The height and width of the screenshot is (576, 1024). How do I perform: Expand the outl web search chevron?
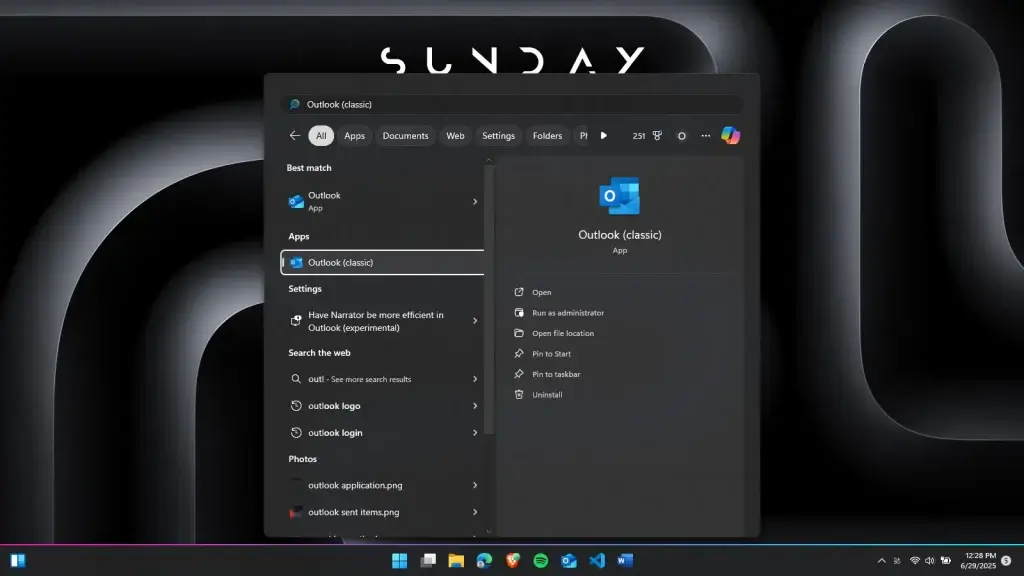click(x=475, y=379)
